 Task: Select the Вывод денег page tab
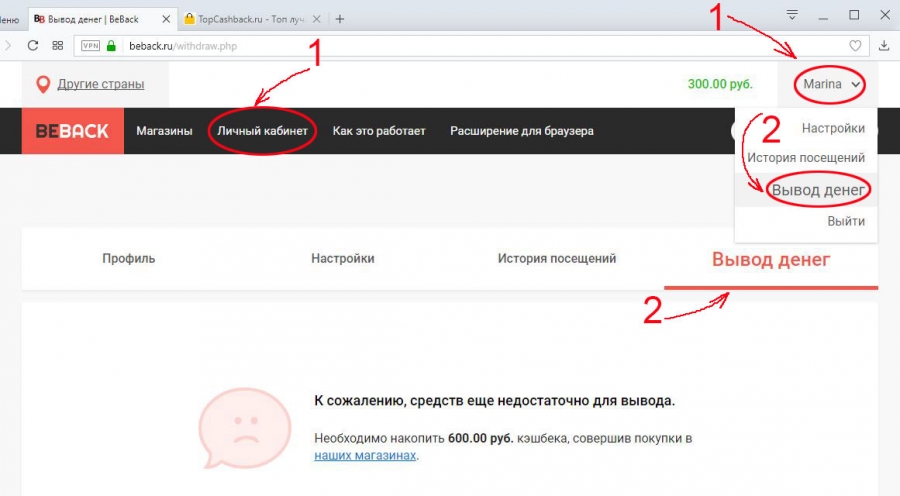[x=771, y=259]
